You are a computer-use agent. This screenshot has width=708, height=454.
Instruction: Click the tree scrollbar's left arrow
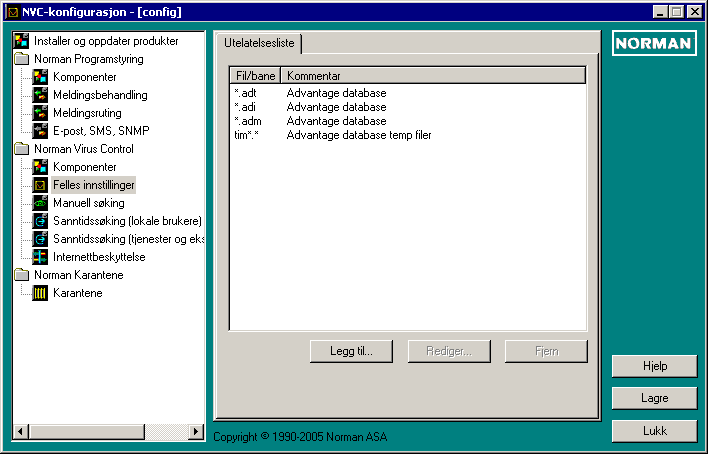(x=20, y=431)
